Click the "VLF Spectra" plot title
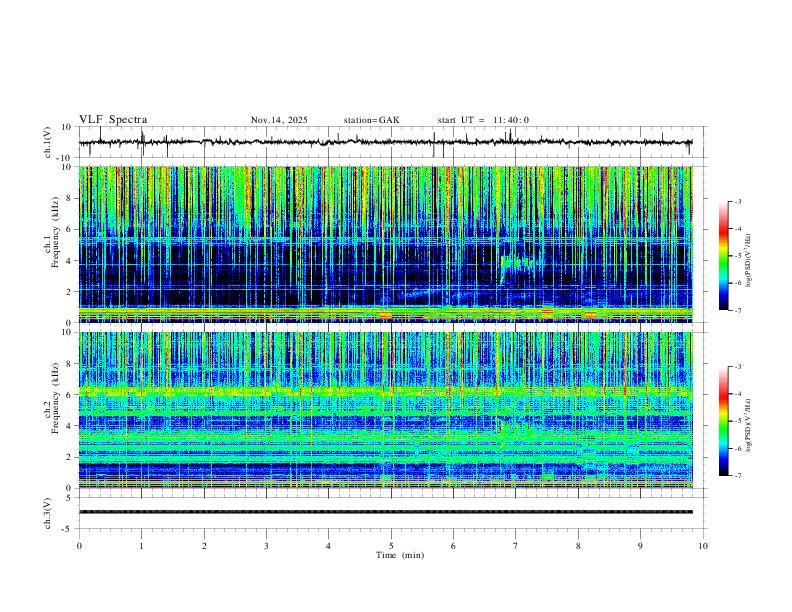Screen dimensions: 792x612 coord(113,120)
